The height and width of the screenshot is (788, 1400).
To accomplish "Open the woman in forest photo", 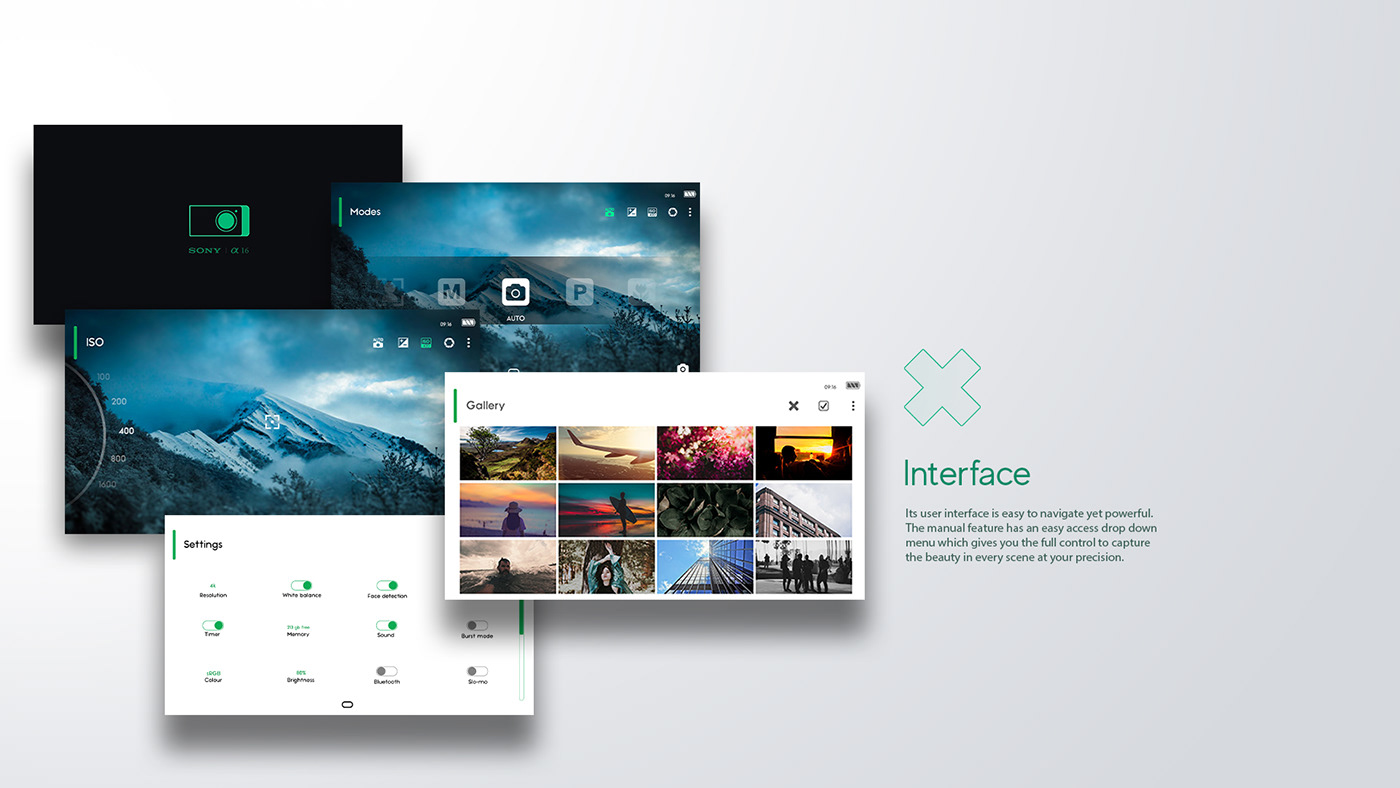I will tap(606, 567).
